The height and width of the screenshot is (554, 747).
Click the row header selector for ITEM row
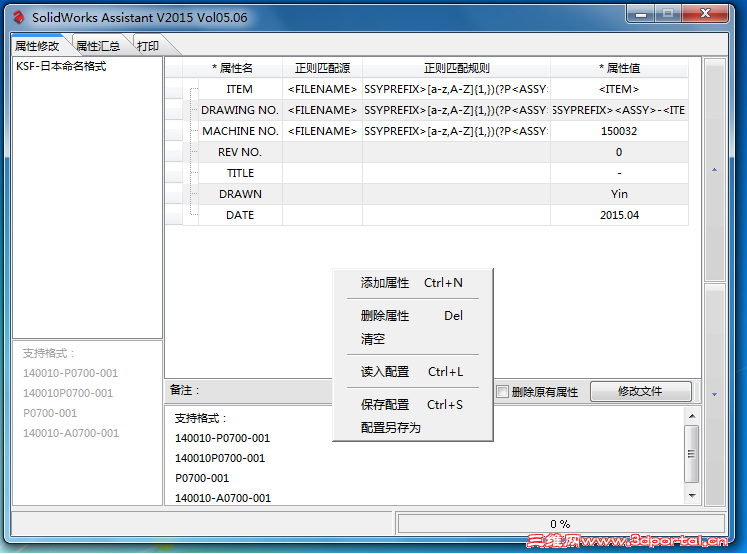coord(174,89)
